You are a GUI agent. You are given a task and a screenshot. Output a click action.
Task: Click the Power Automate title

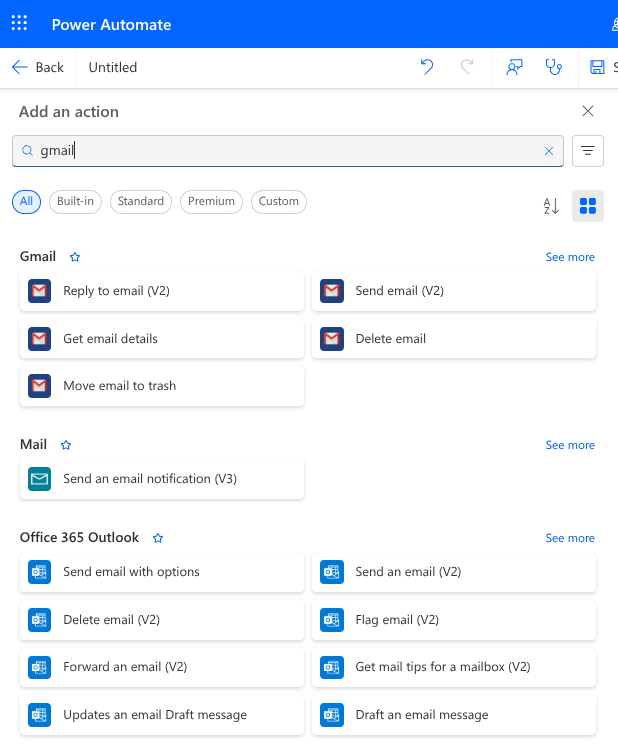(x=111, y=24)
